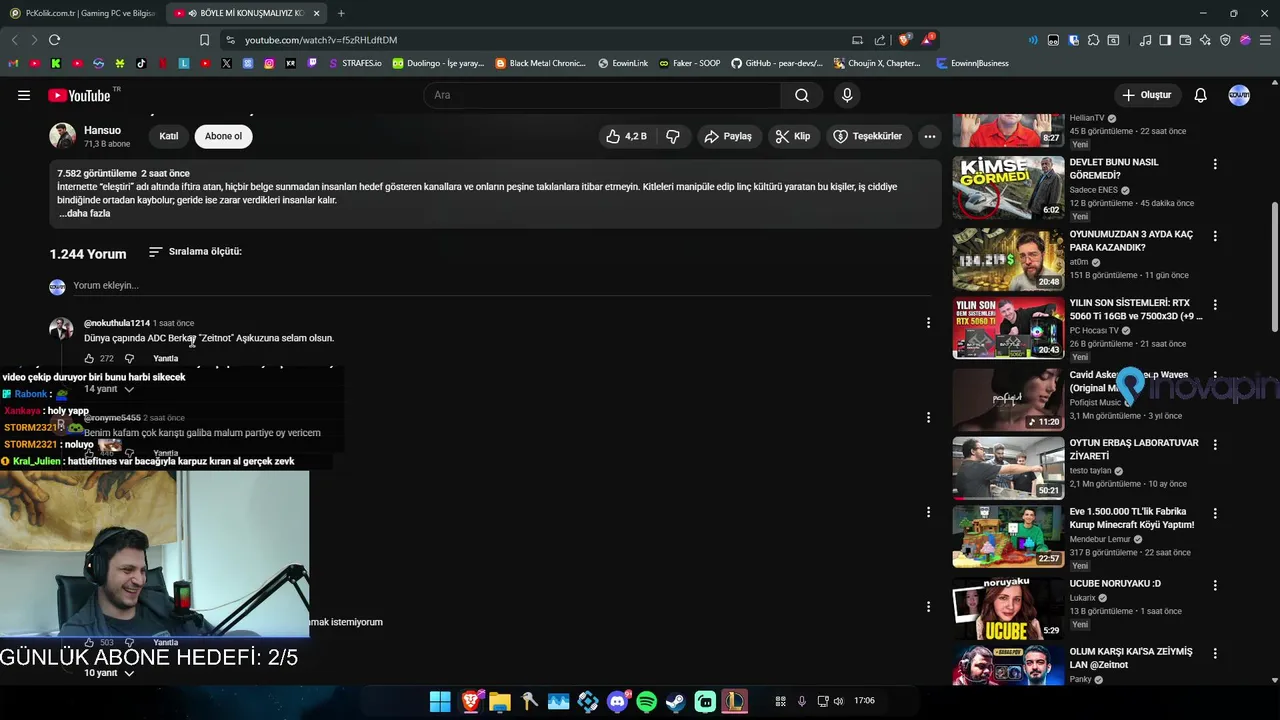
Task: Open the Black Metal Chronic bookmark
Action: pos(541,63)
